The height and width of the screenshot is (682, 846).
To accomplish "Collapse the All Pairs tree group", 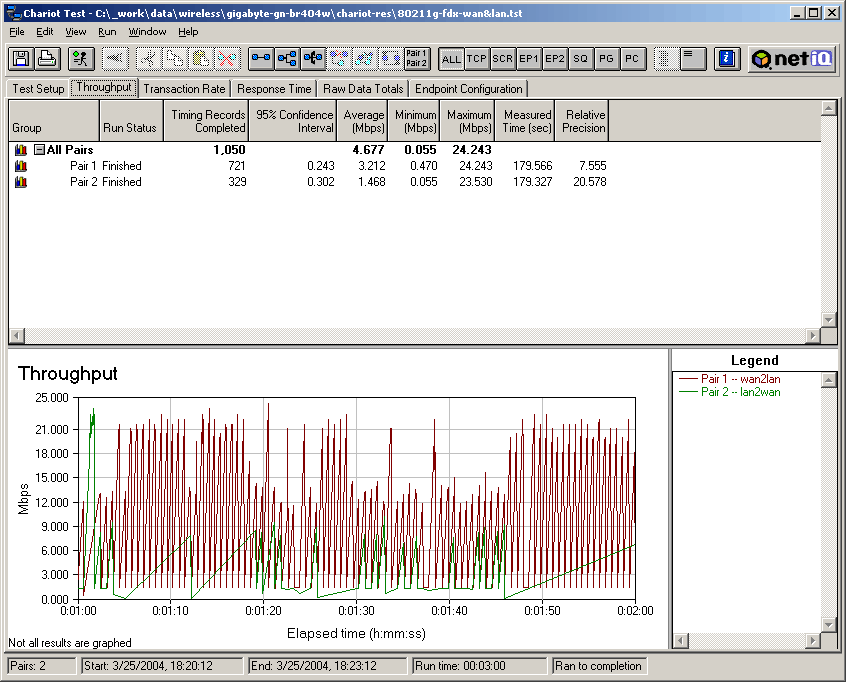I will [39, 150].
